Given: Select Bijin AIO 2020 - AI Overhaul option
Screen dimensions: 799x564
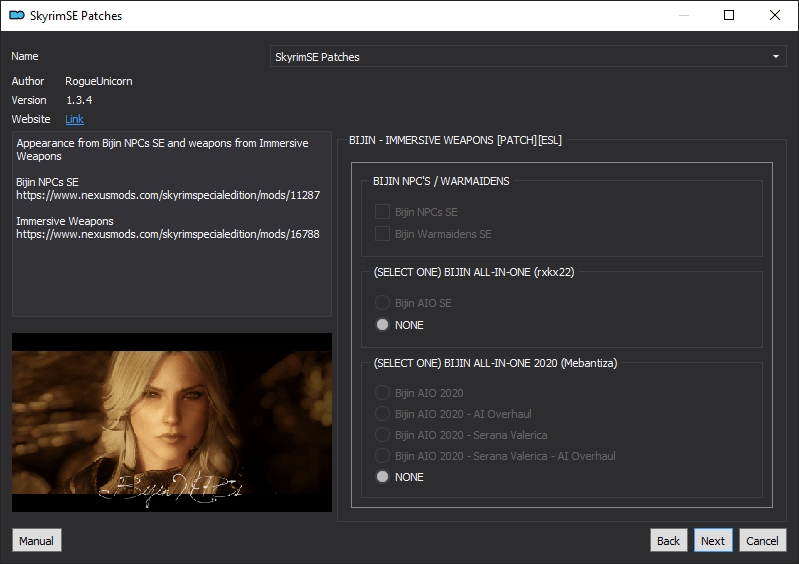Looking at the screenshot, I should click(x=382, y=414).
